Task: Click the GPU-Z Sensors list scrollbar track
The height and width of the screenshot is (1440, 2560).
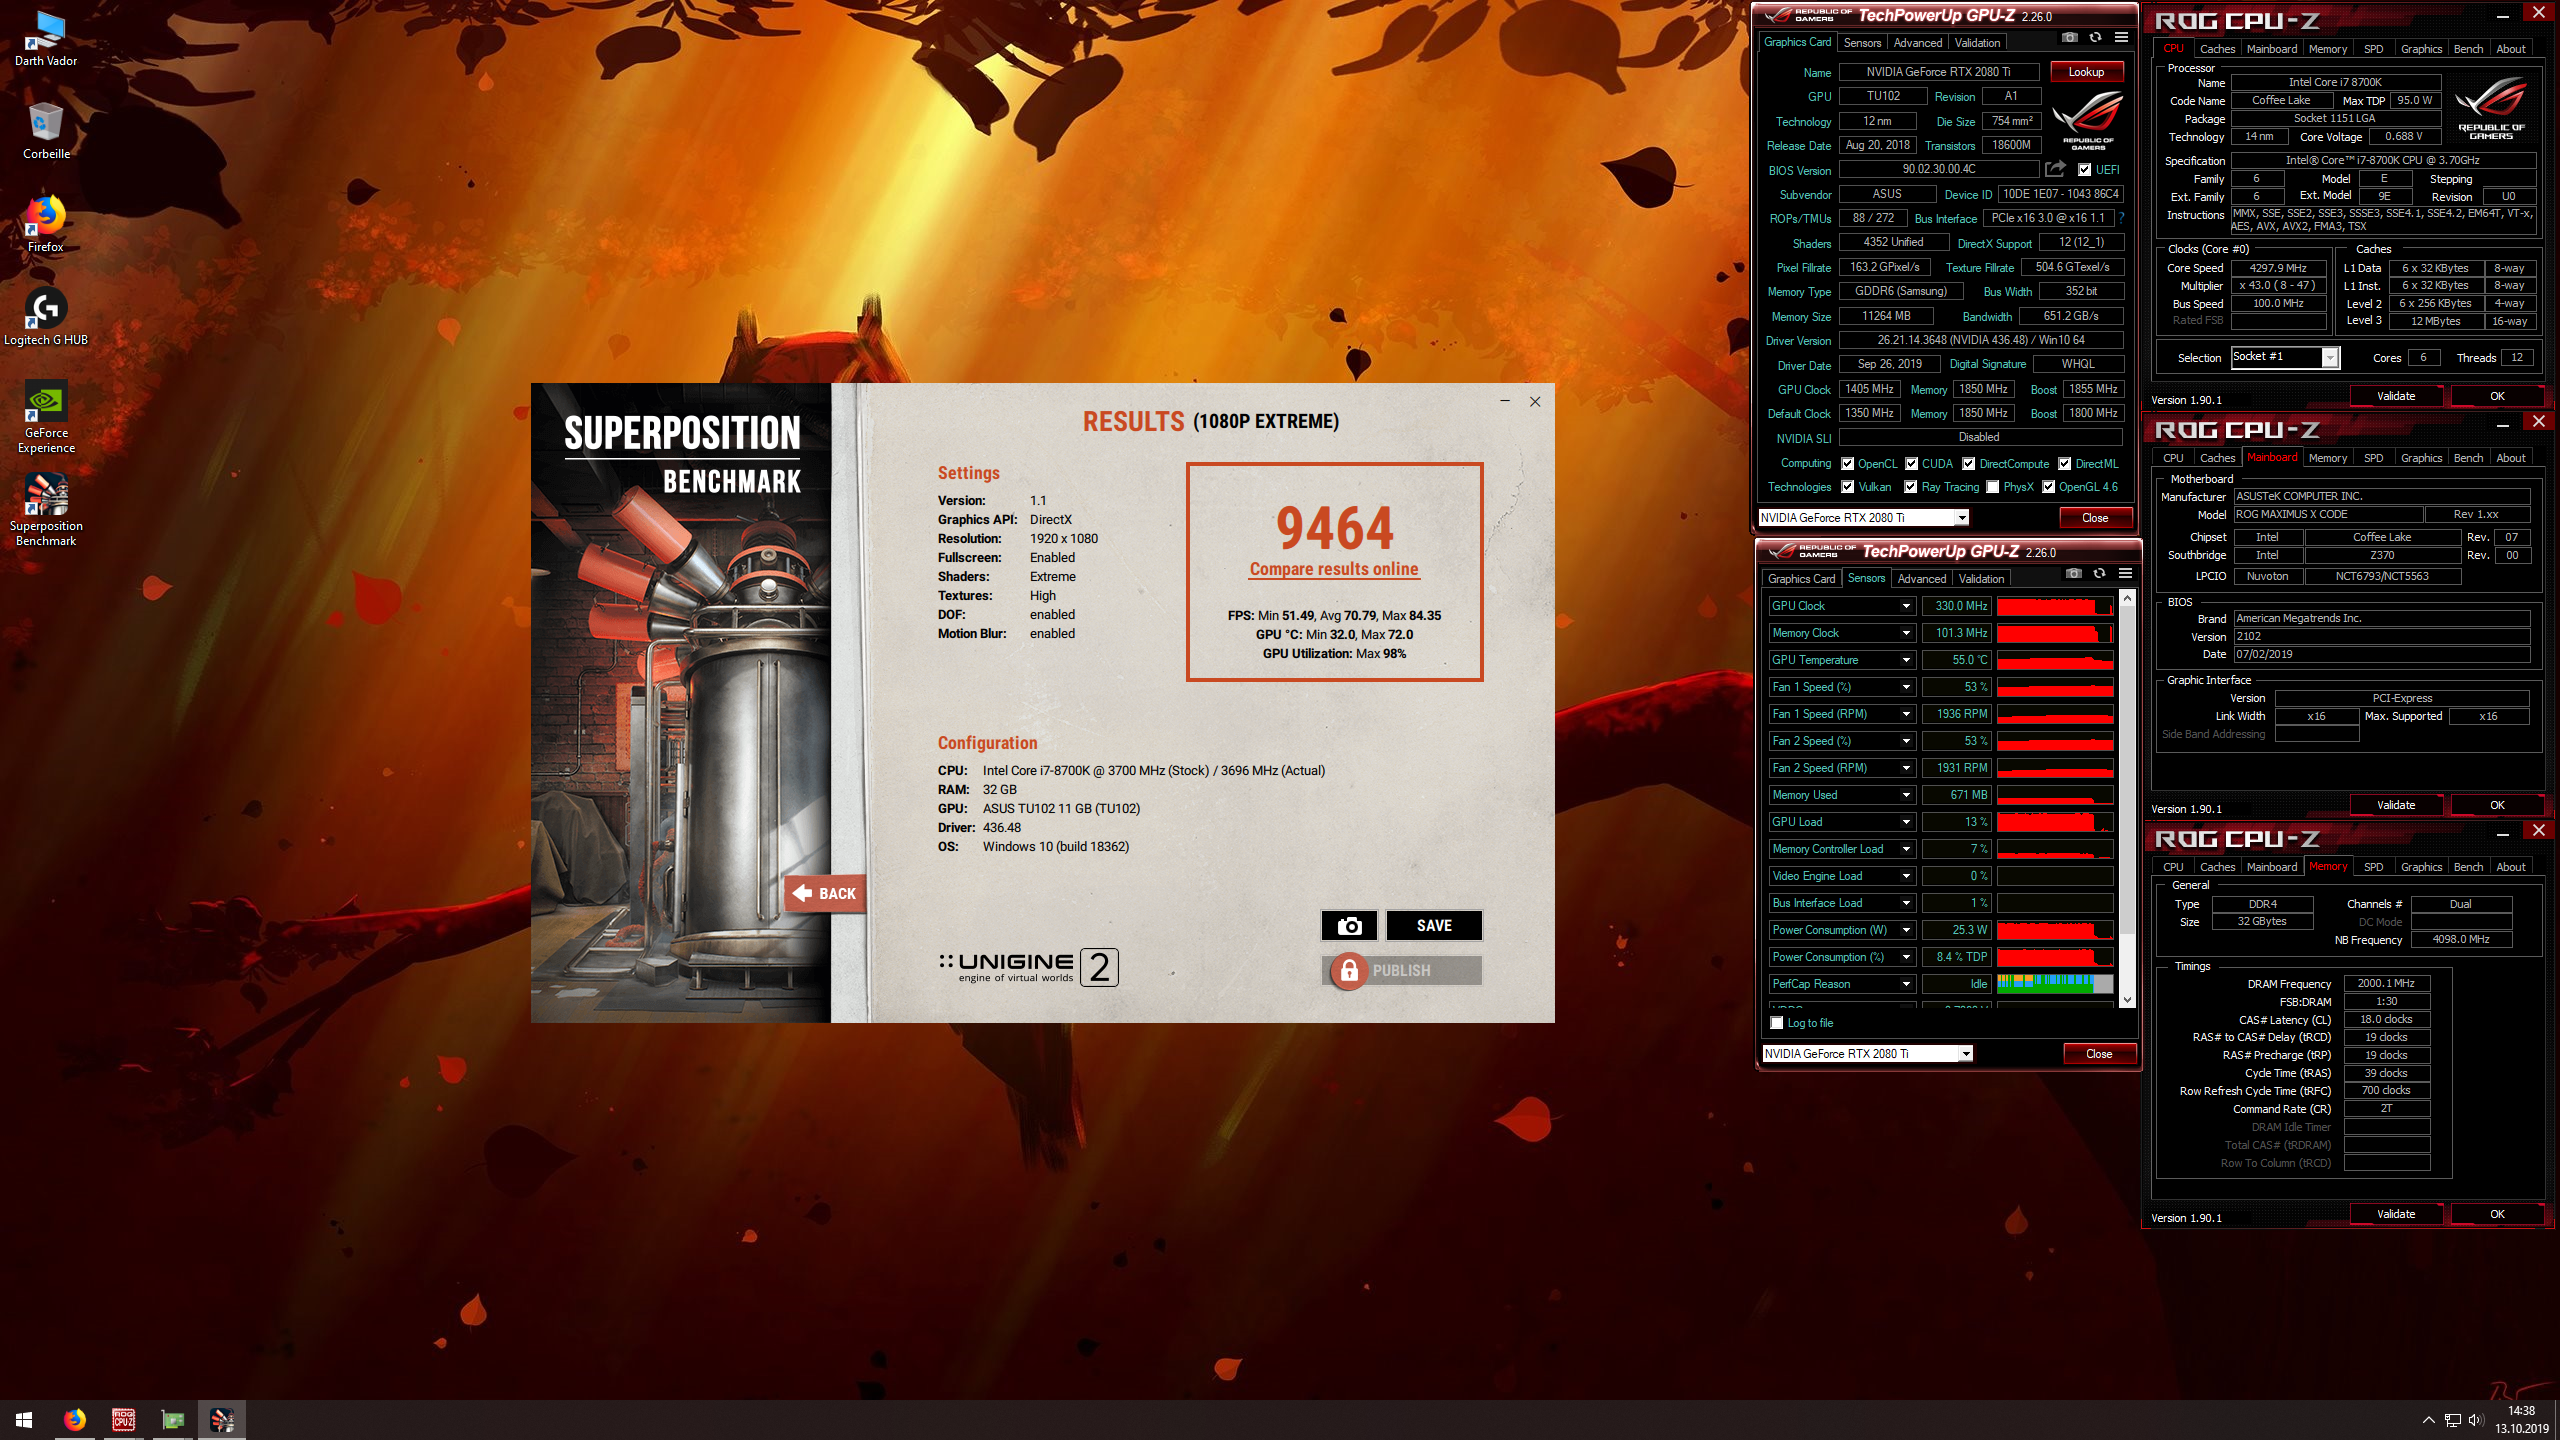Action: tap(2127, 800)
